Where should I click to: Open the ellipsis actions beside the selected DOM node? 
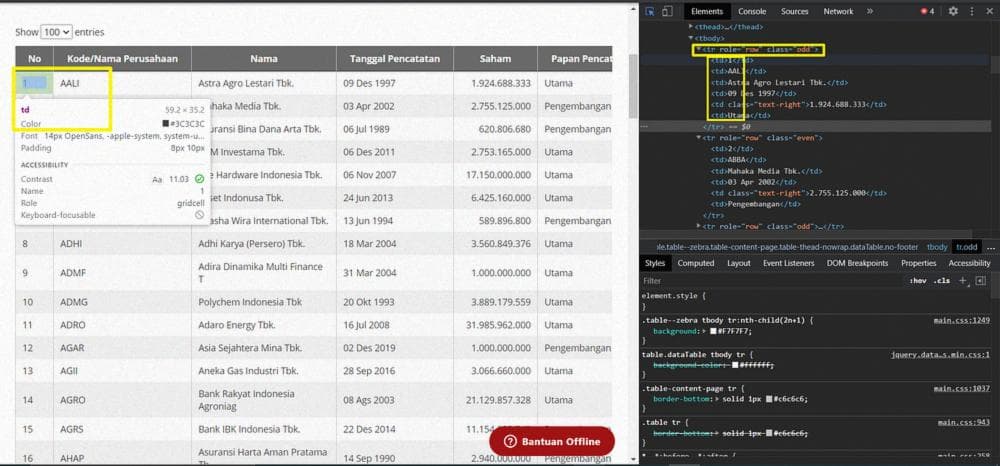(x=646, y=127)
